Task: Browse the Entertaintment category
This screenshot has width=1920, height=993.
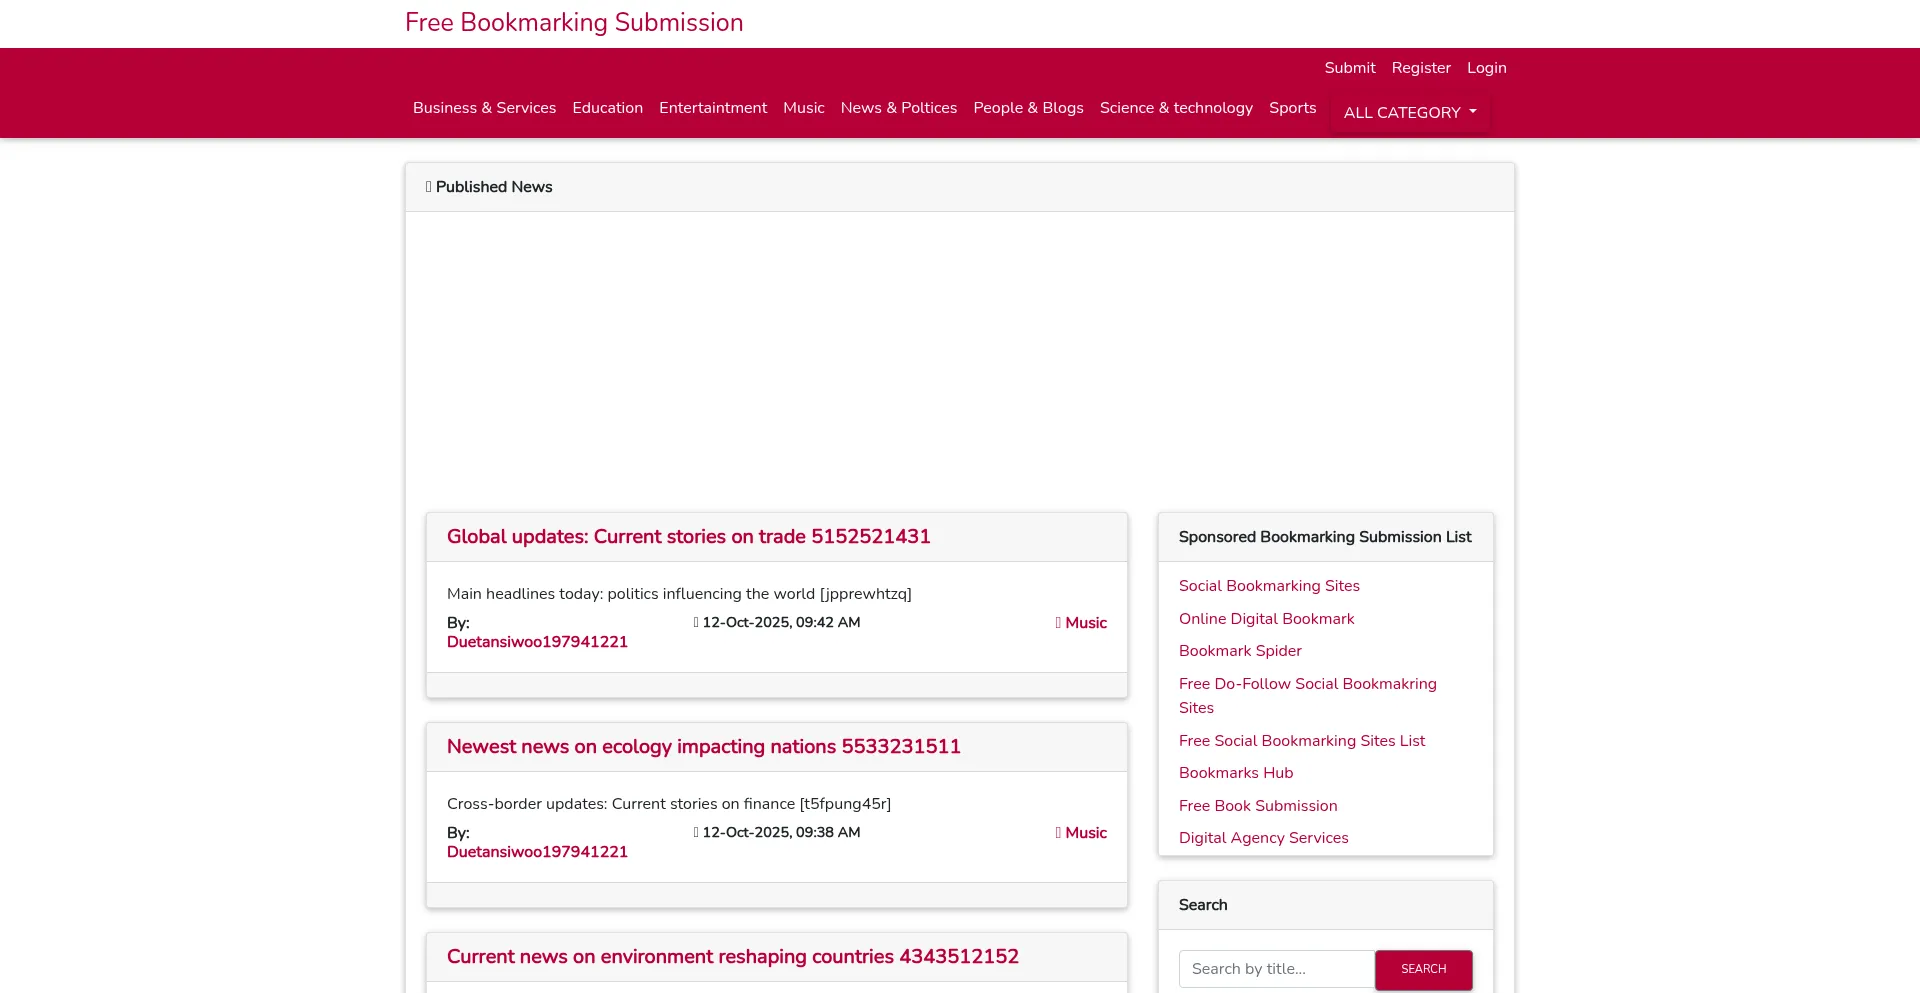Action: pos(712,108)
